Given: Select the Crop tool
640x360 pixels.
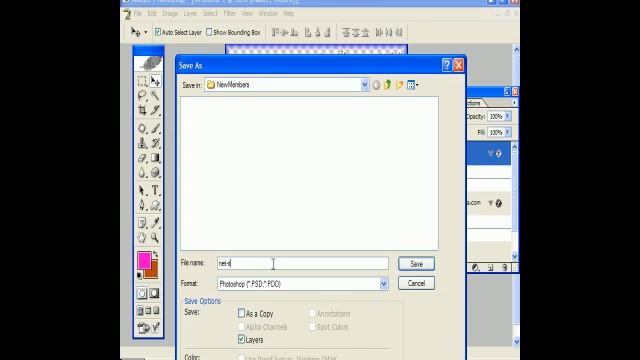Looking at the screenshot, I should (x=142, y=110).
